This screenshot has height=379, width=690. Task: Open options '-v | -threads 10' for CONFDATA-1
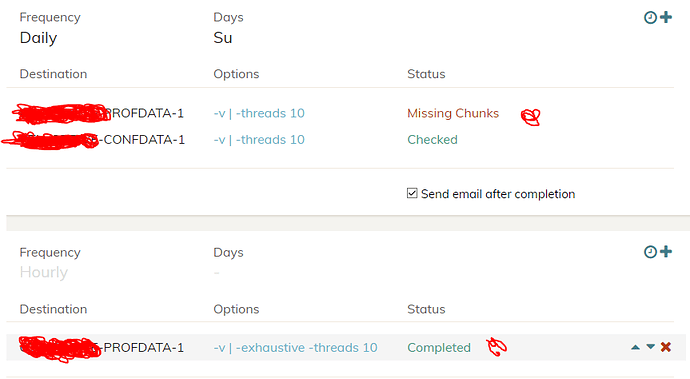point(259,140)
